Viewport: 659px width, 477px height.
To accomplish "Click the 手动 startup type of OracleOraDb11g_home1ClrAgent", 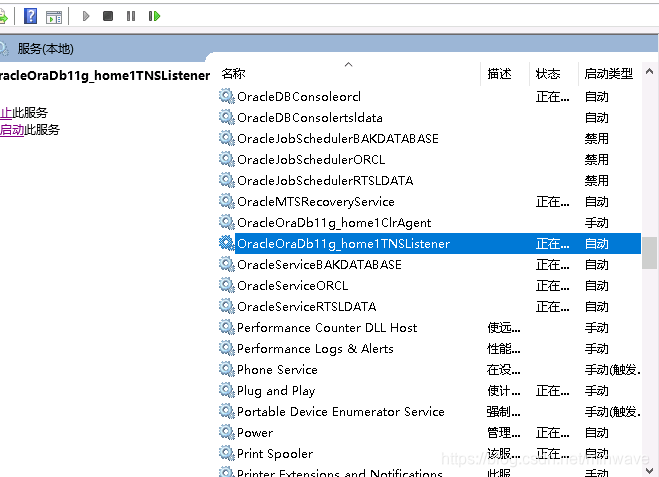I will (596, 223).
